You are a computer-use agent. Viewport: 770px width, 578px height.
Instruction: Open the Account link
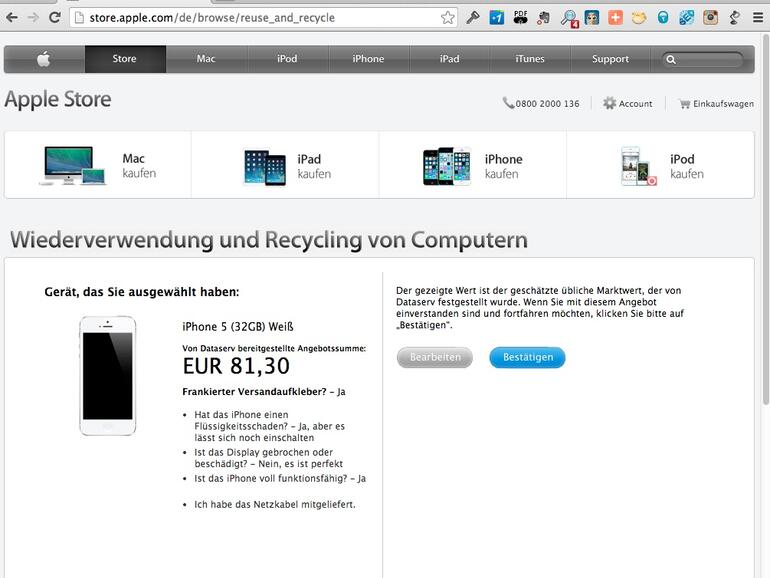(635, 104)
